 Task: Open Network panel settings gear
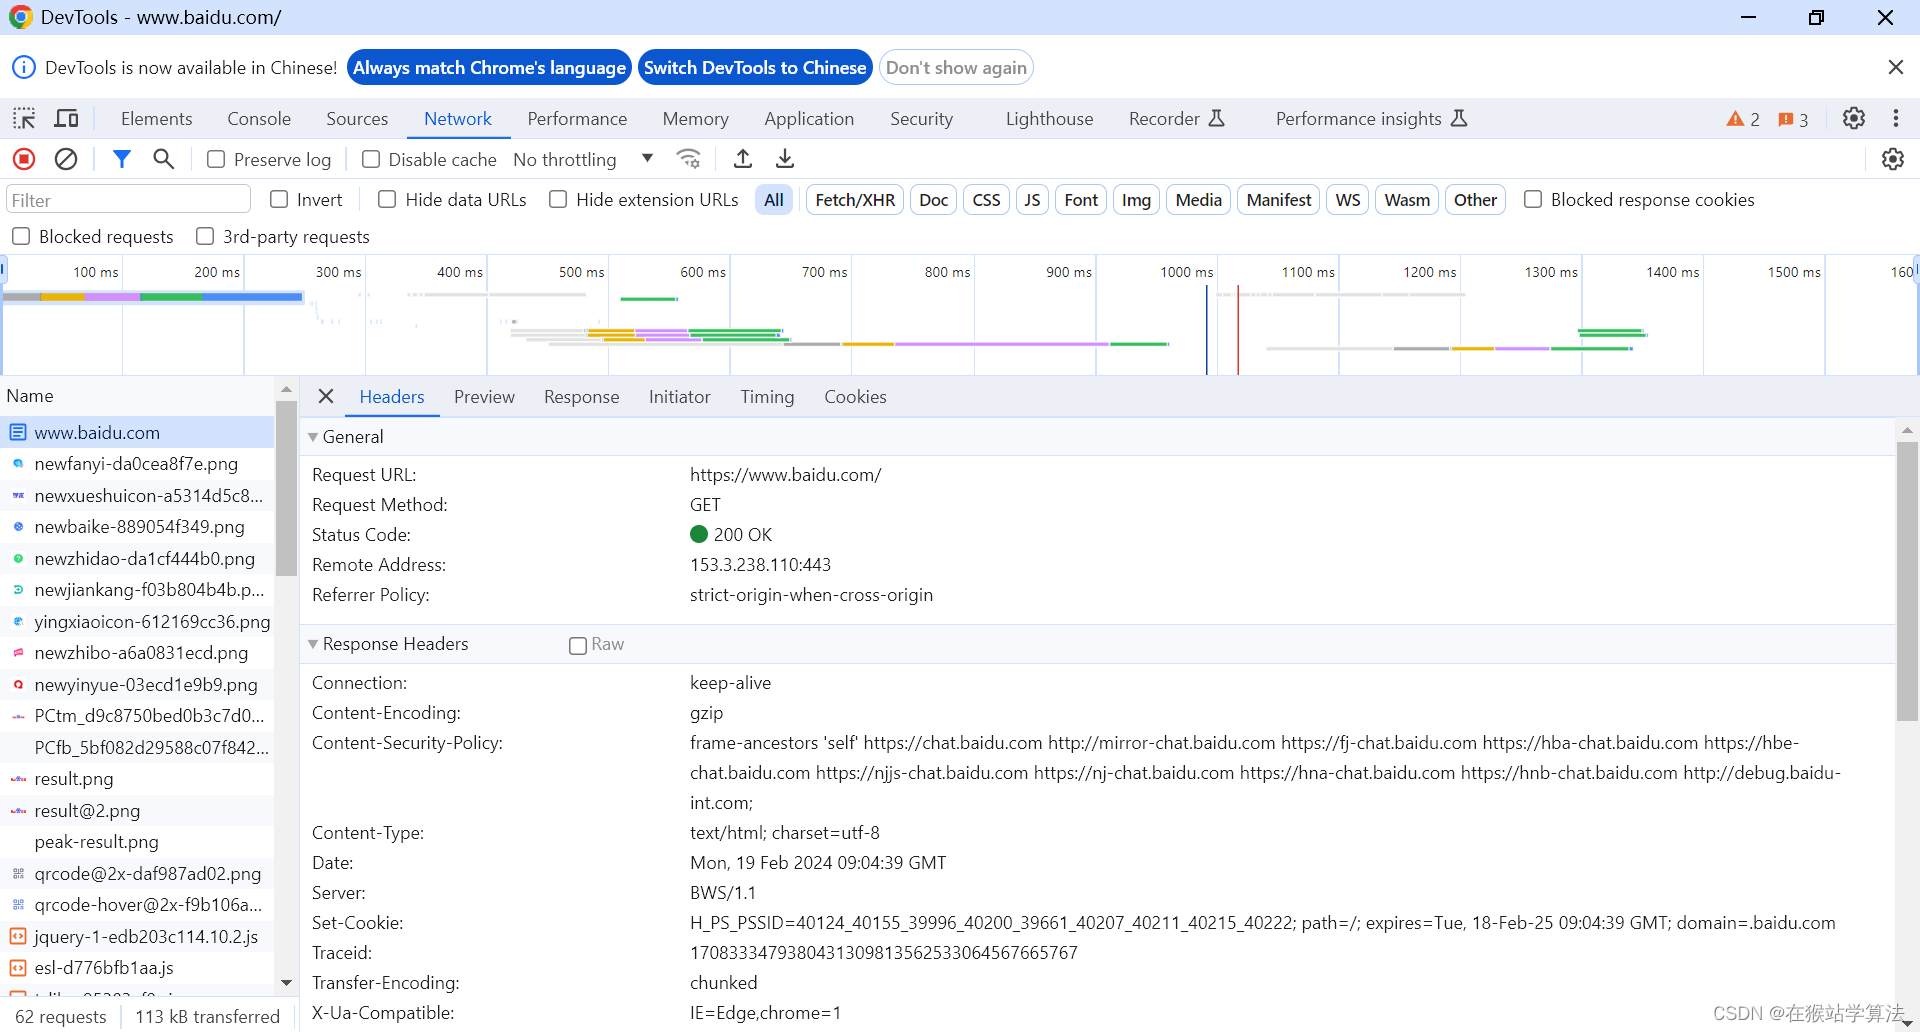click(x=1893, y=159)
